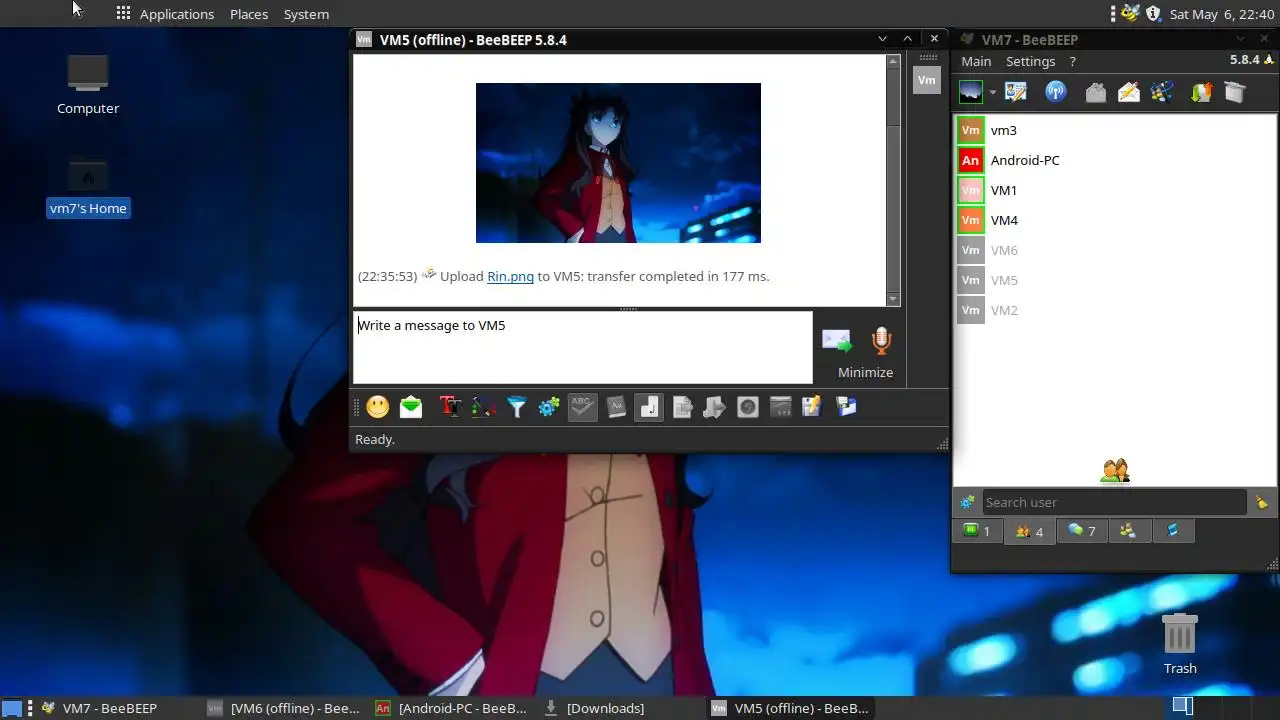
Task: Change font with the red T icon
Action: (449, 407)
